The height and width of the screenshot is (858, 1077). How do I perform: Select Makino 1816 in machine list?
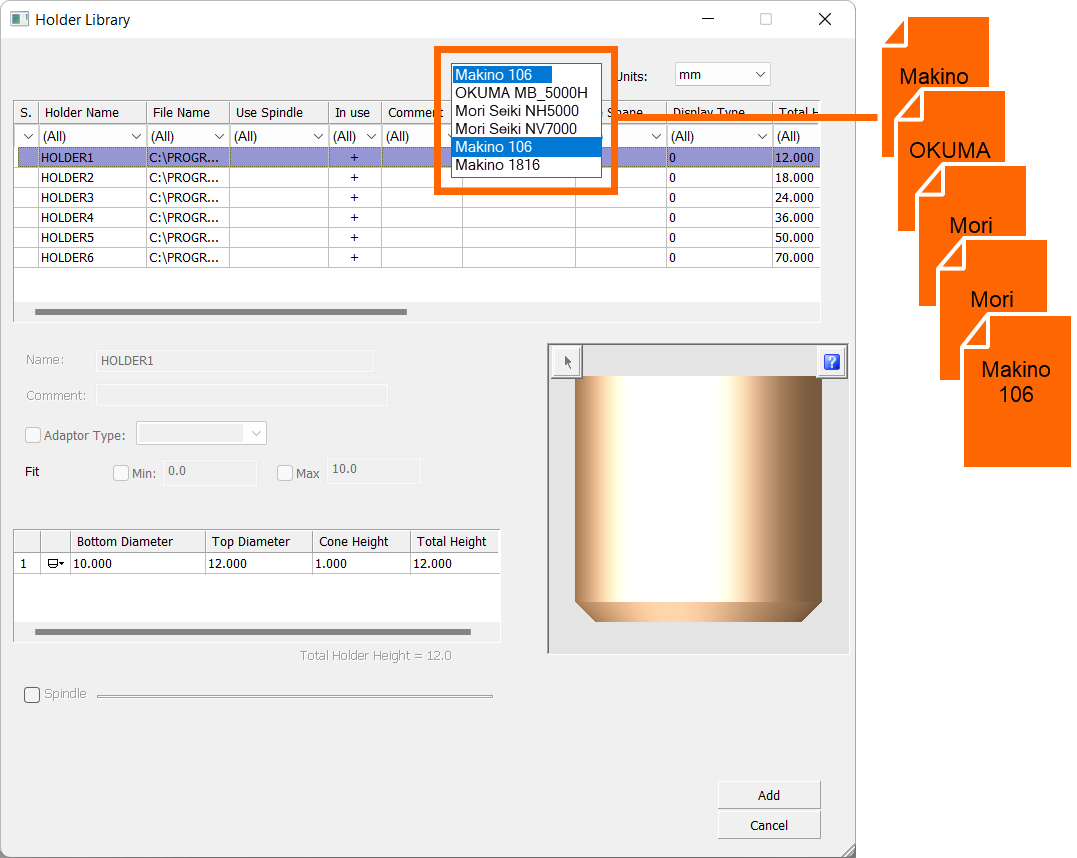[x=526, y=165]
